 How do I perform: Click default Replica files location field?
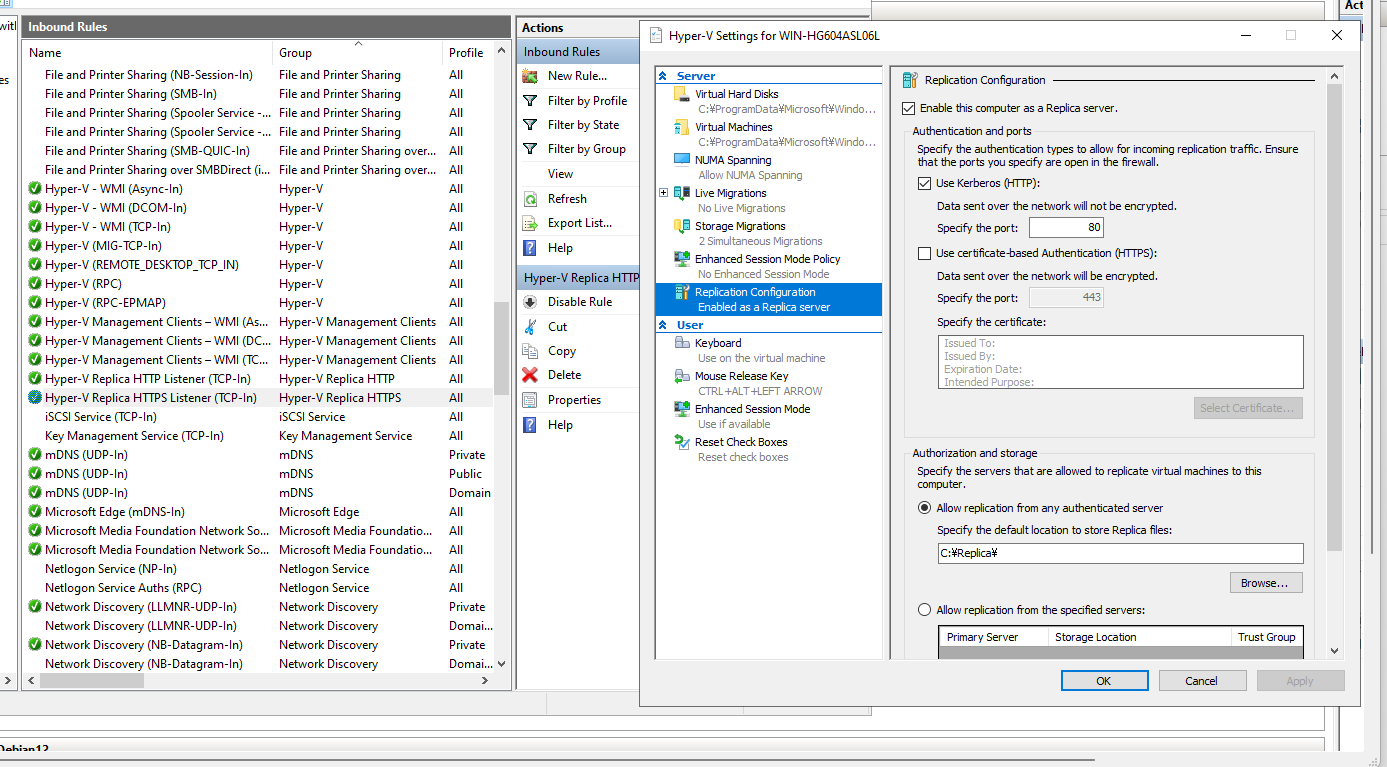click(1120, 553)
